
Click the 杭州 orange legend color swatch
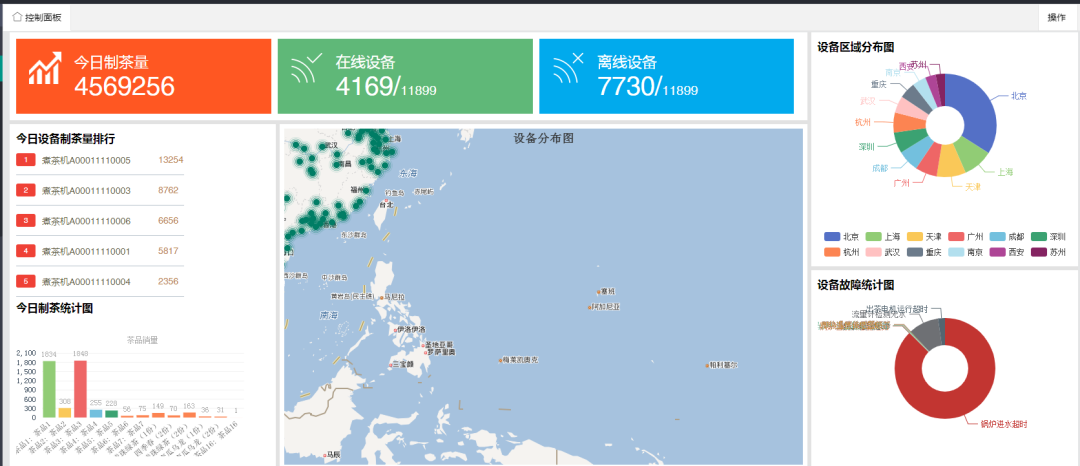(x=831, y=252)
